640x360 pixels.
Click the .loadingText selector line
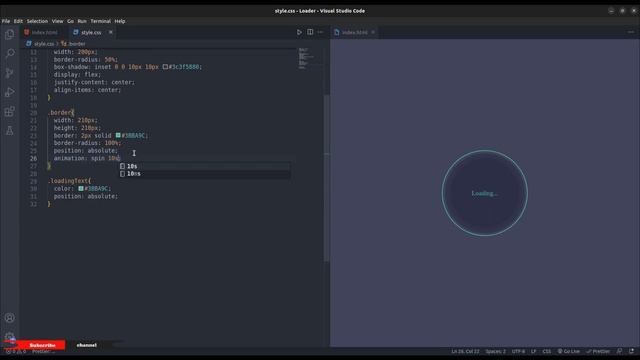click(x=69, y=181)
